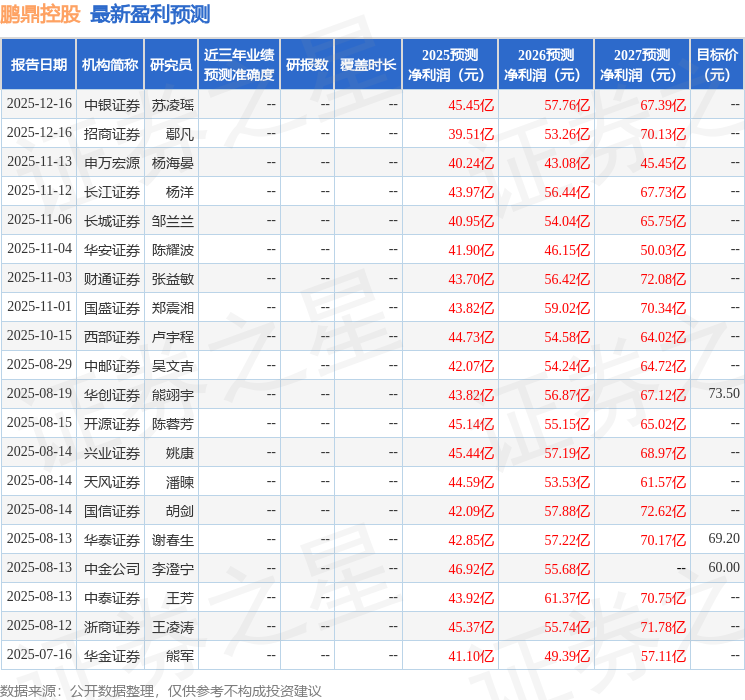Click the 2025预测净利润 column header
Viewport: 745px width, 700px height.
click(x=450, y=65)
